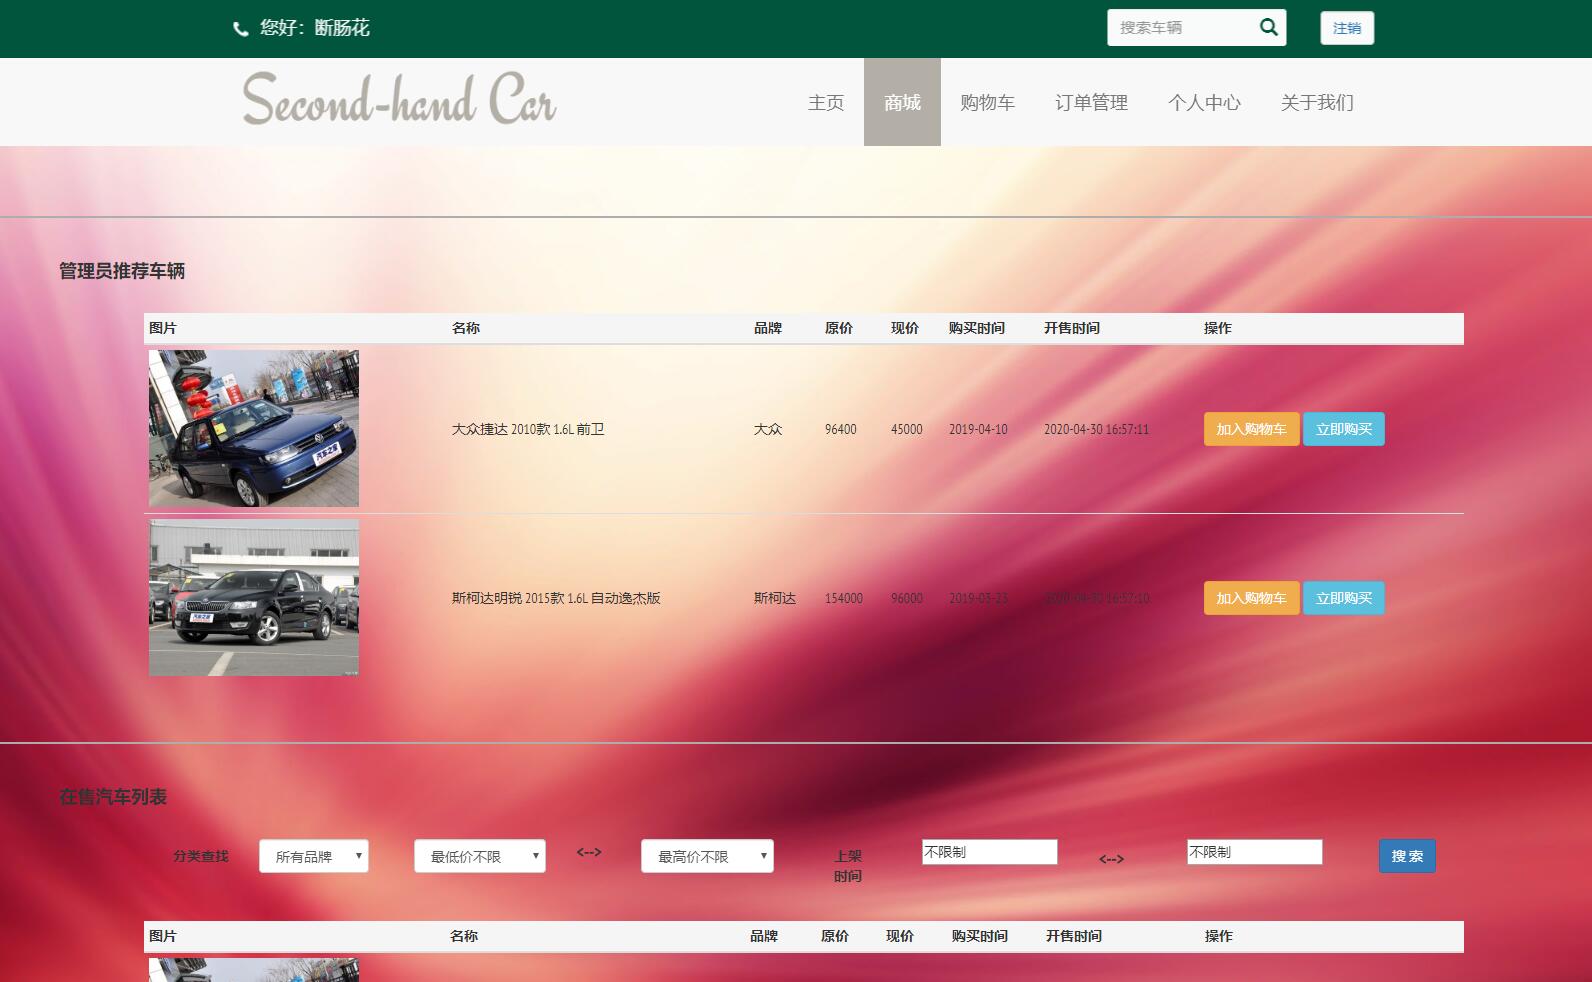The image size is (1592, 982).
Task: Open the 主页 home tab
Action: pos(826,102)
